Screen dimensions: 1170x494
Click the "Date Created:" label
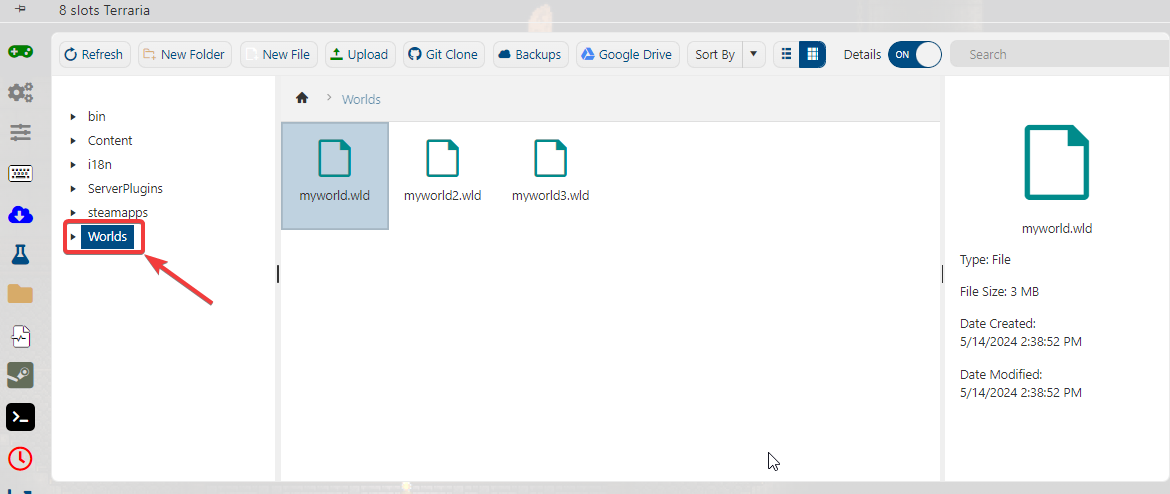(x=998, y=324)
